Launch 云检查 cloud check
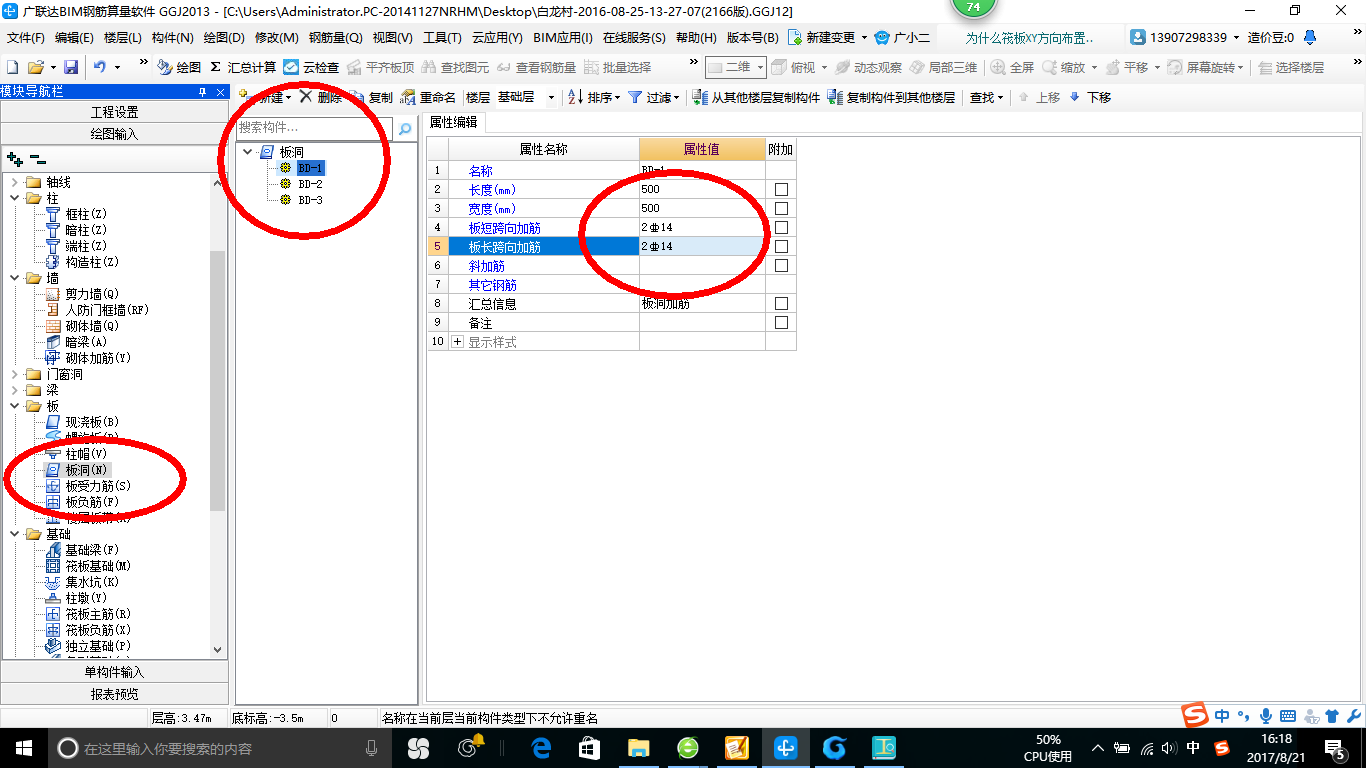The width and height of the screenshot is (1366, 768). pyautogui.click(x=311, y=67)
